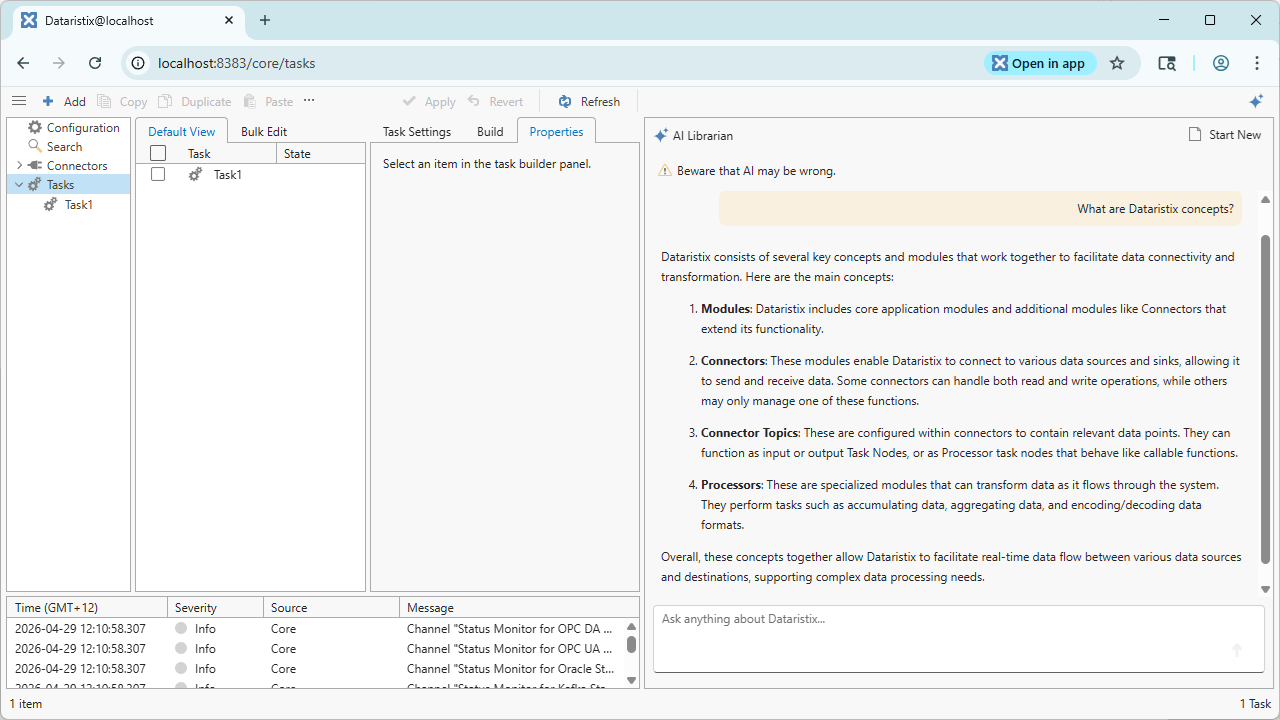Check the select-all tasks header checkbox
1280x720 pixels.
tap(158, 154)
